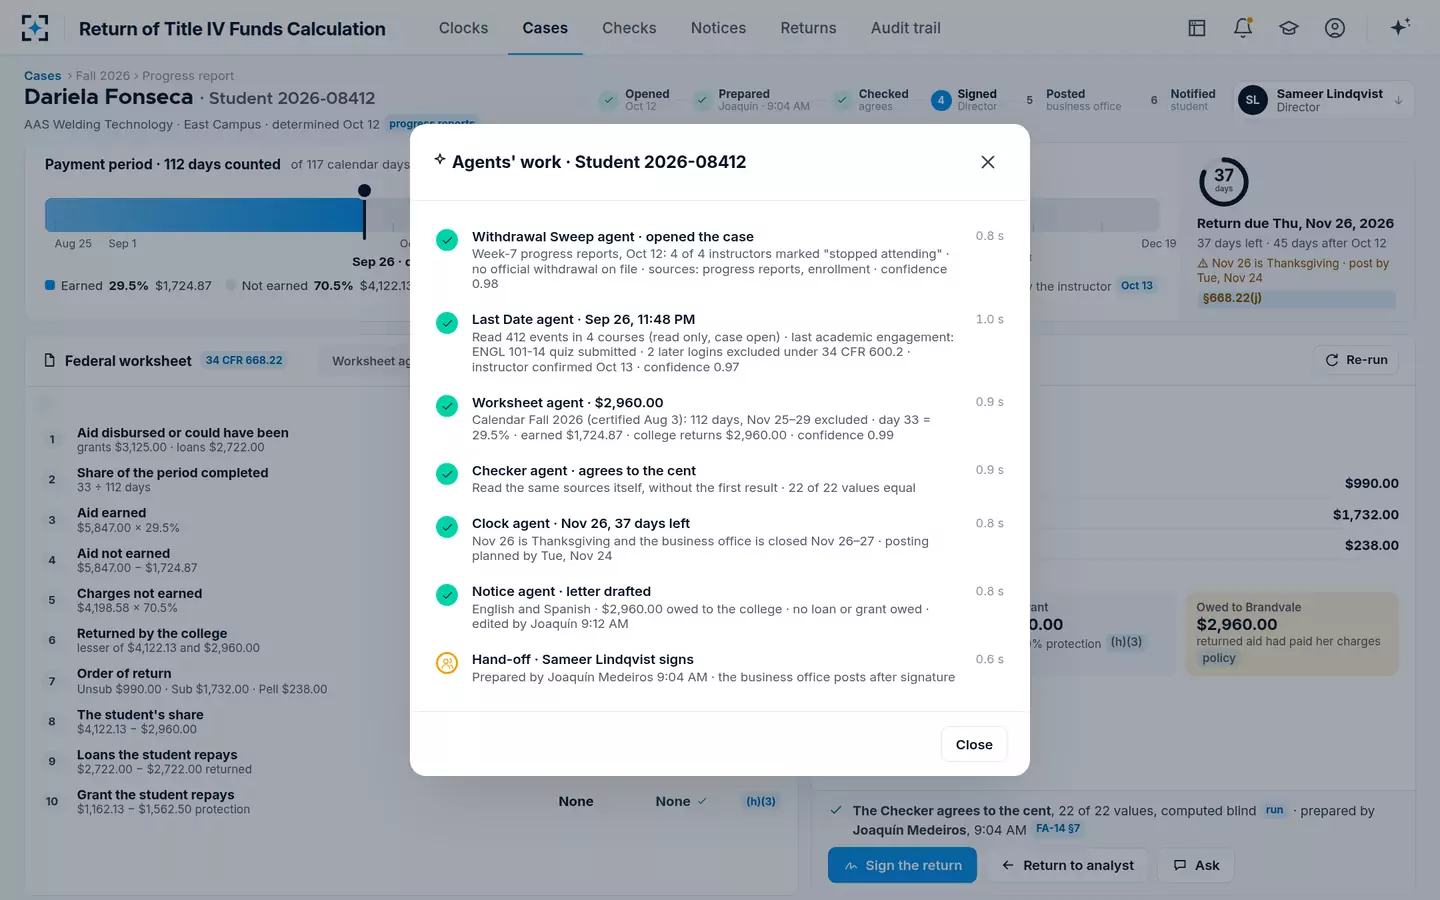The height and width of the screenshot is (900, 1440).
Task: Click the app logo icon in header
Action: [35, 28]
